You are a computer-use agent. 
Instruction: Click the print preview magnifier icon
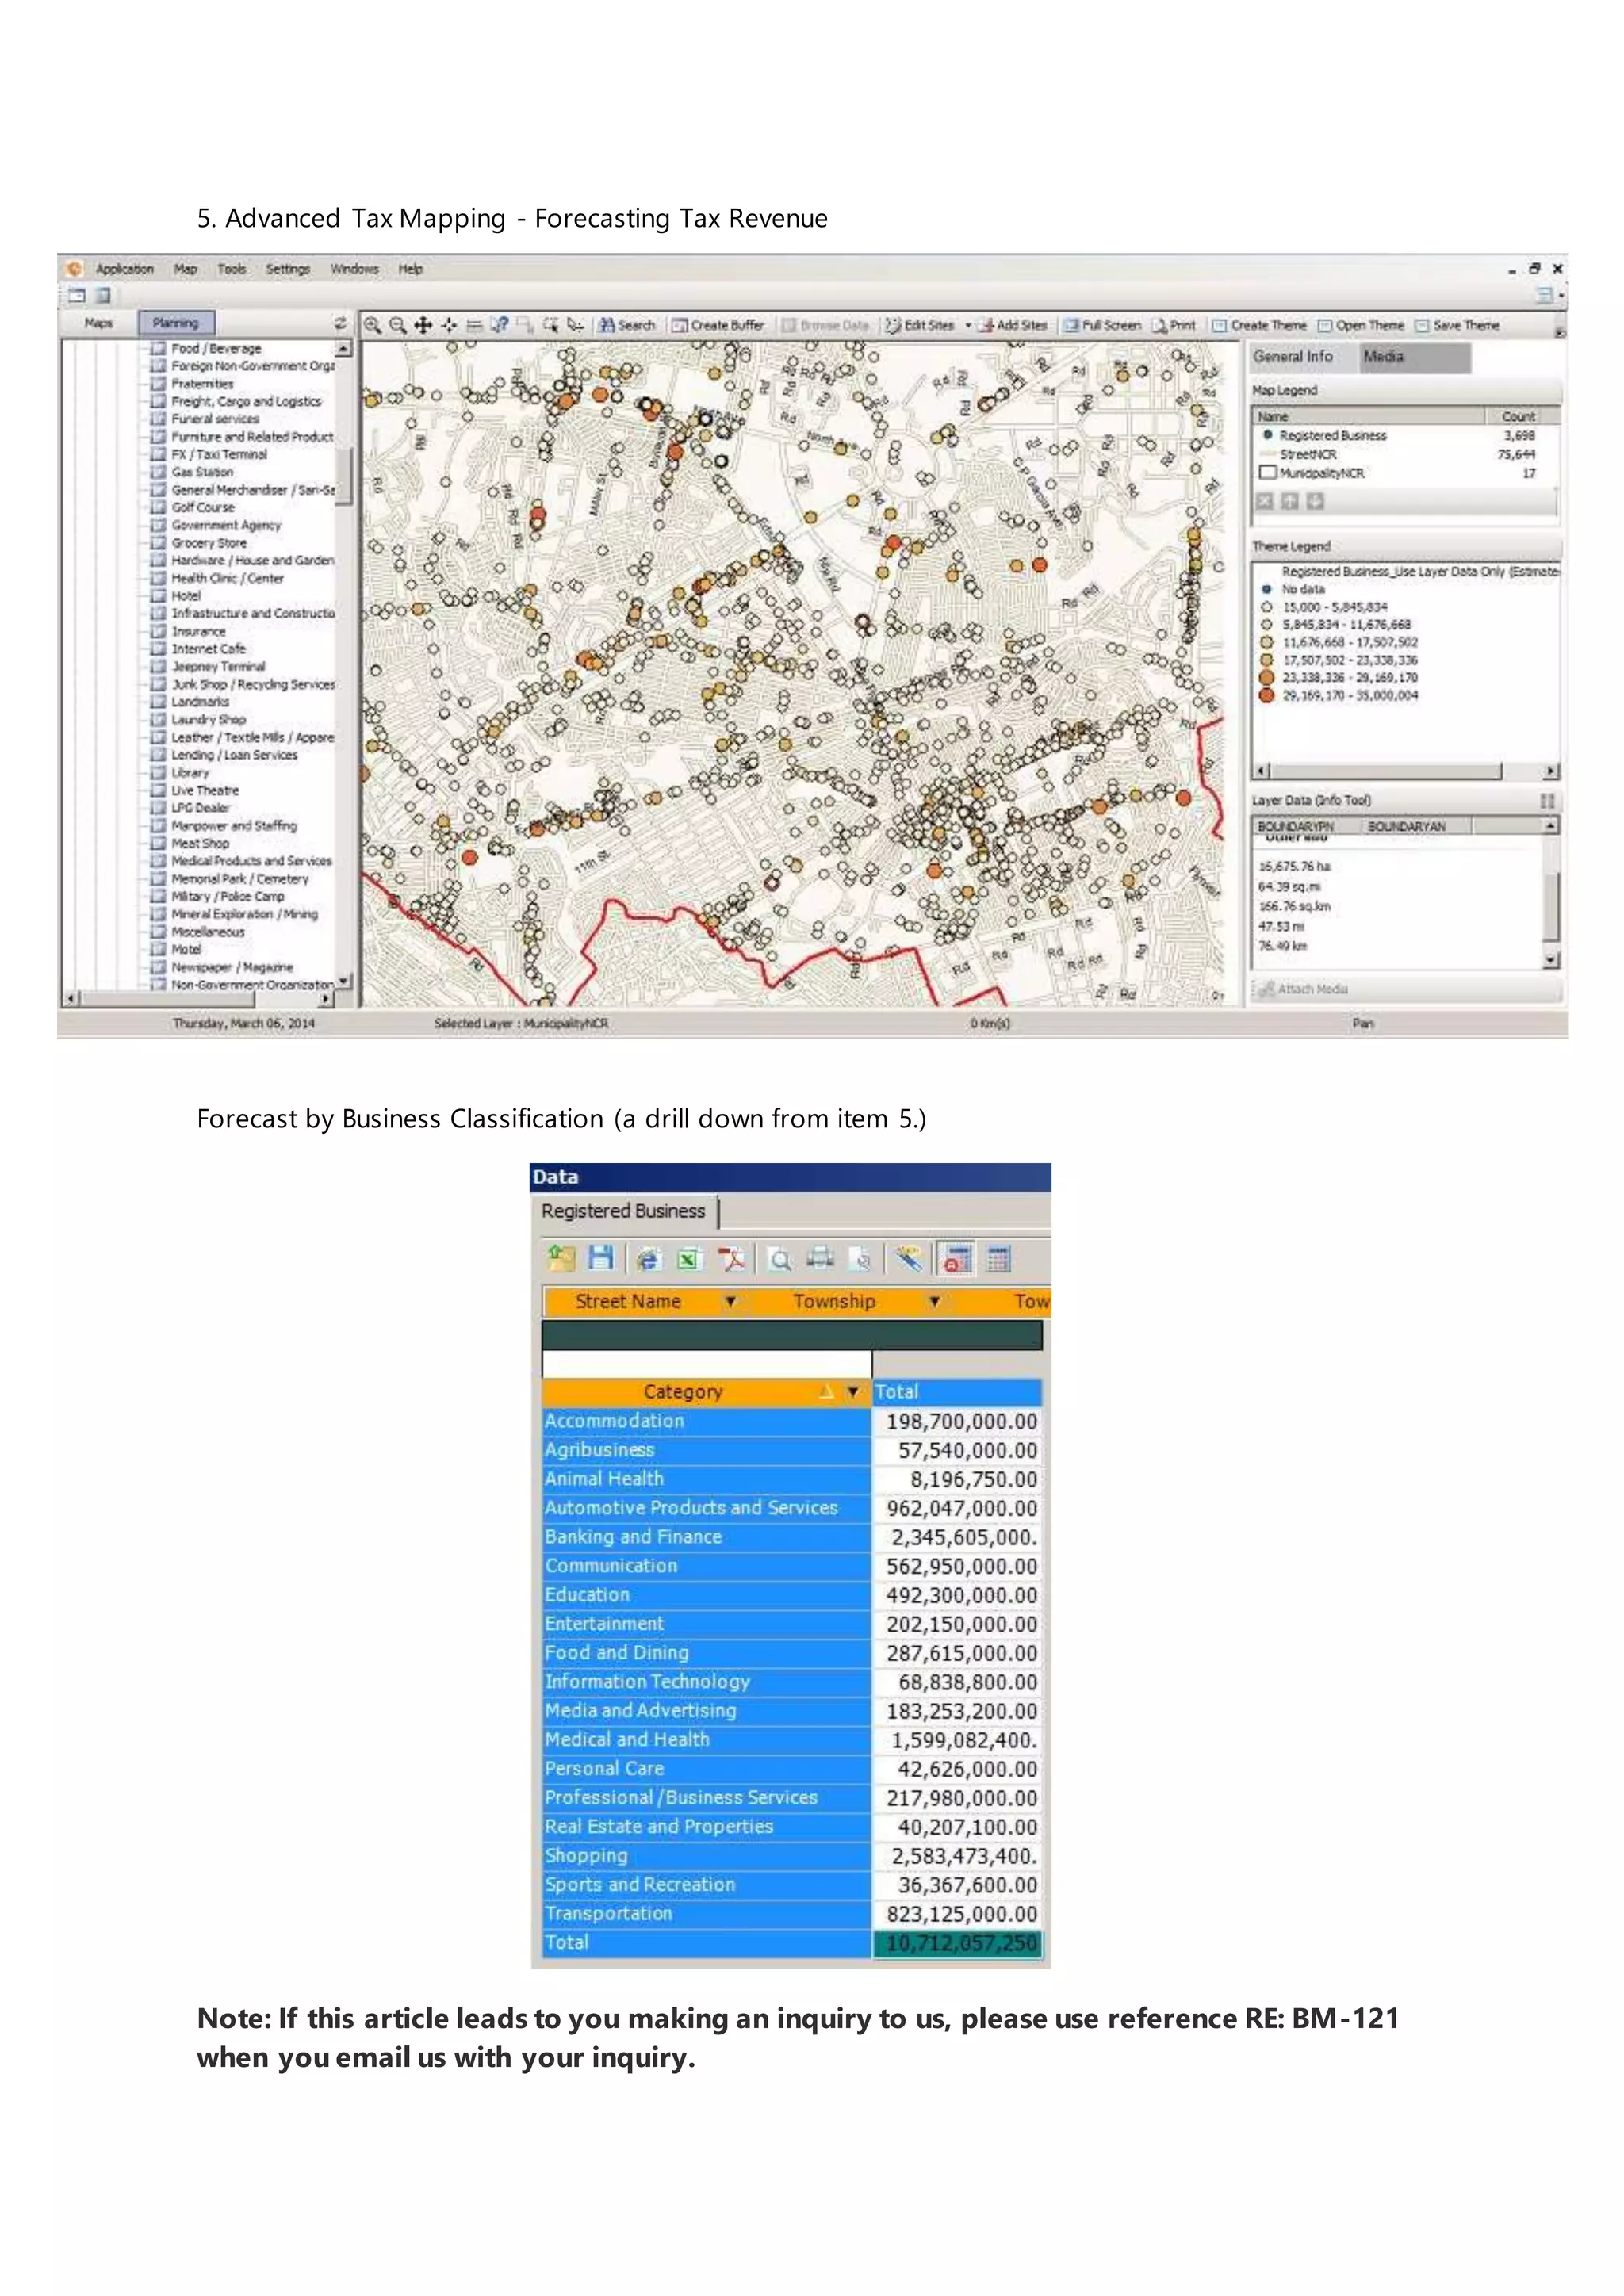click(x=780, y=1259)
